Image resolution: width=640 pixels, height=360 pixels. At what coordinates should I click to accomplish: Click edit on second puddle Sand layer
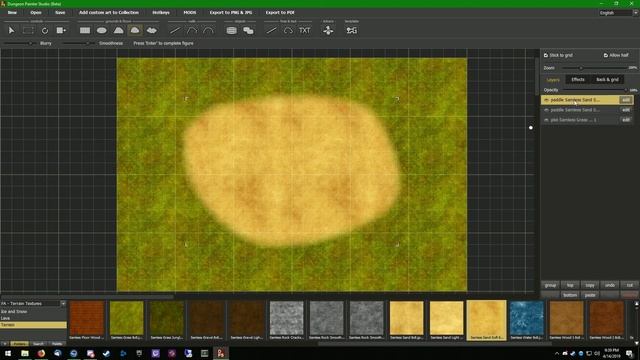tap(626, 110)
